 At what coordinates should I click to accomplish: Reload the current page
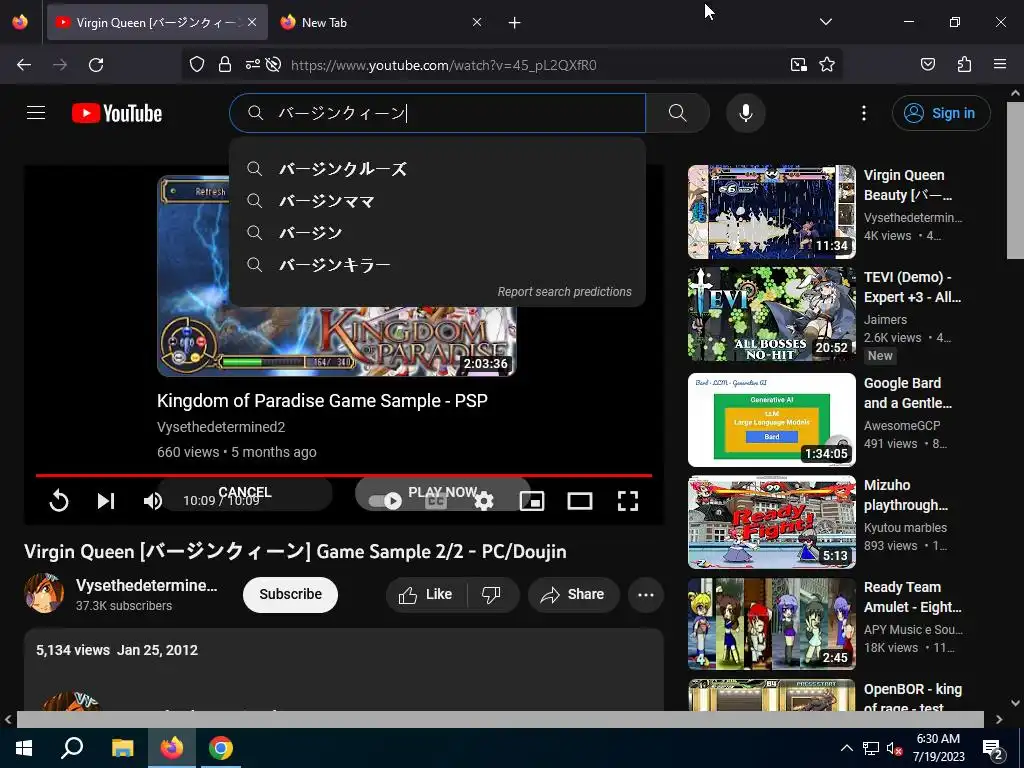(x=96, y=65)
